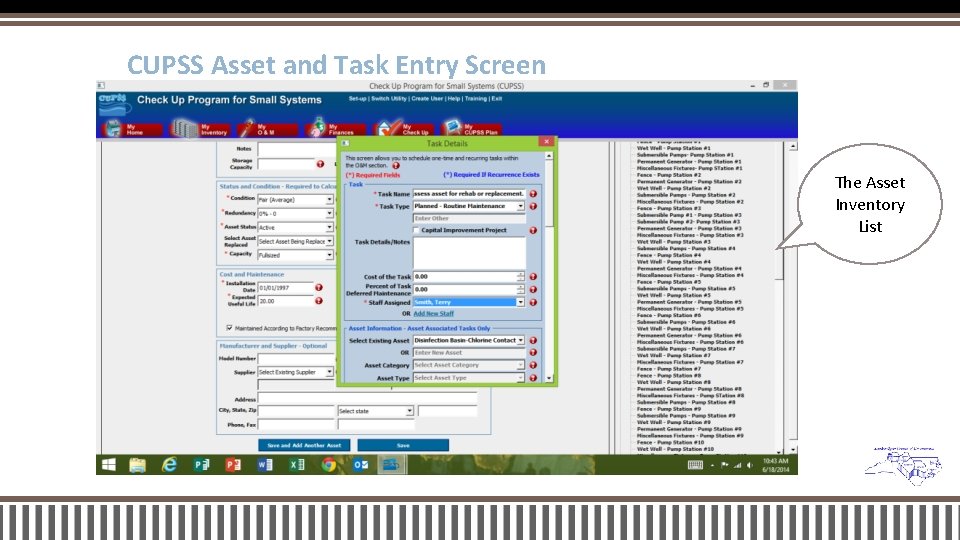Click Exit in top menu
960x540 pixels.
(497, 99)
